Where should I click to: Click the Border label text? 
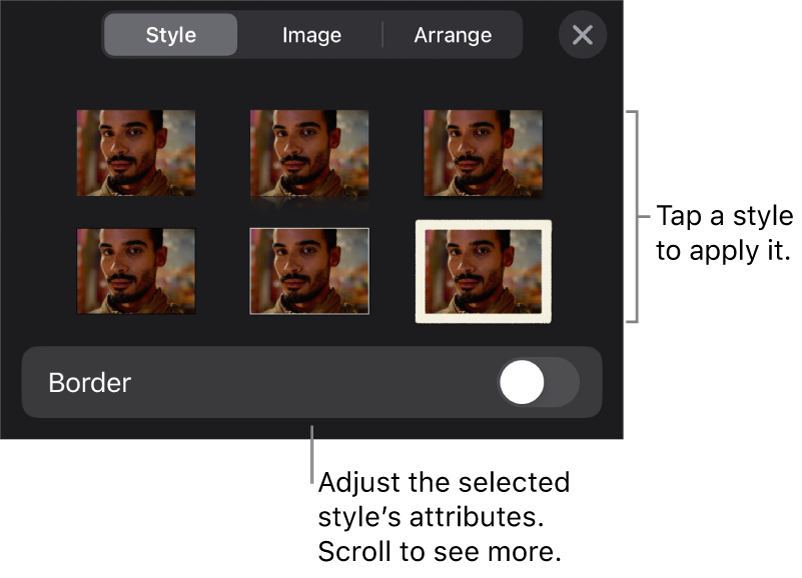[x=90, y=383]
